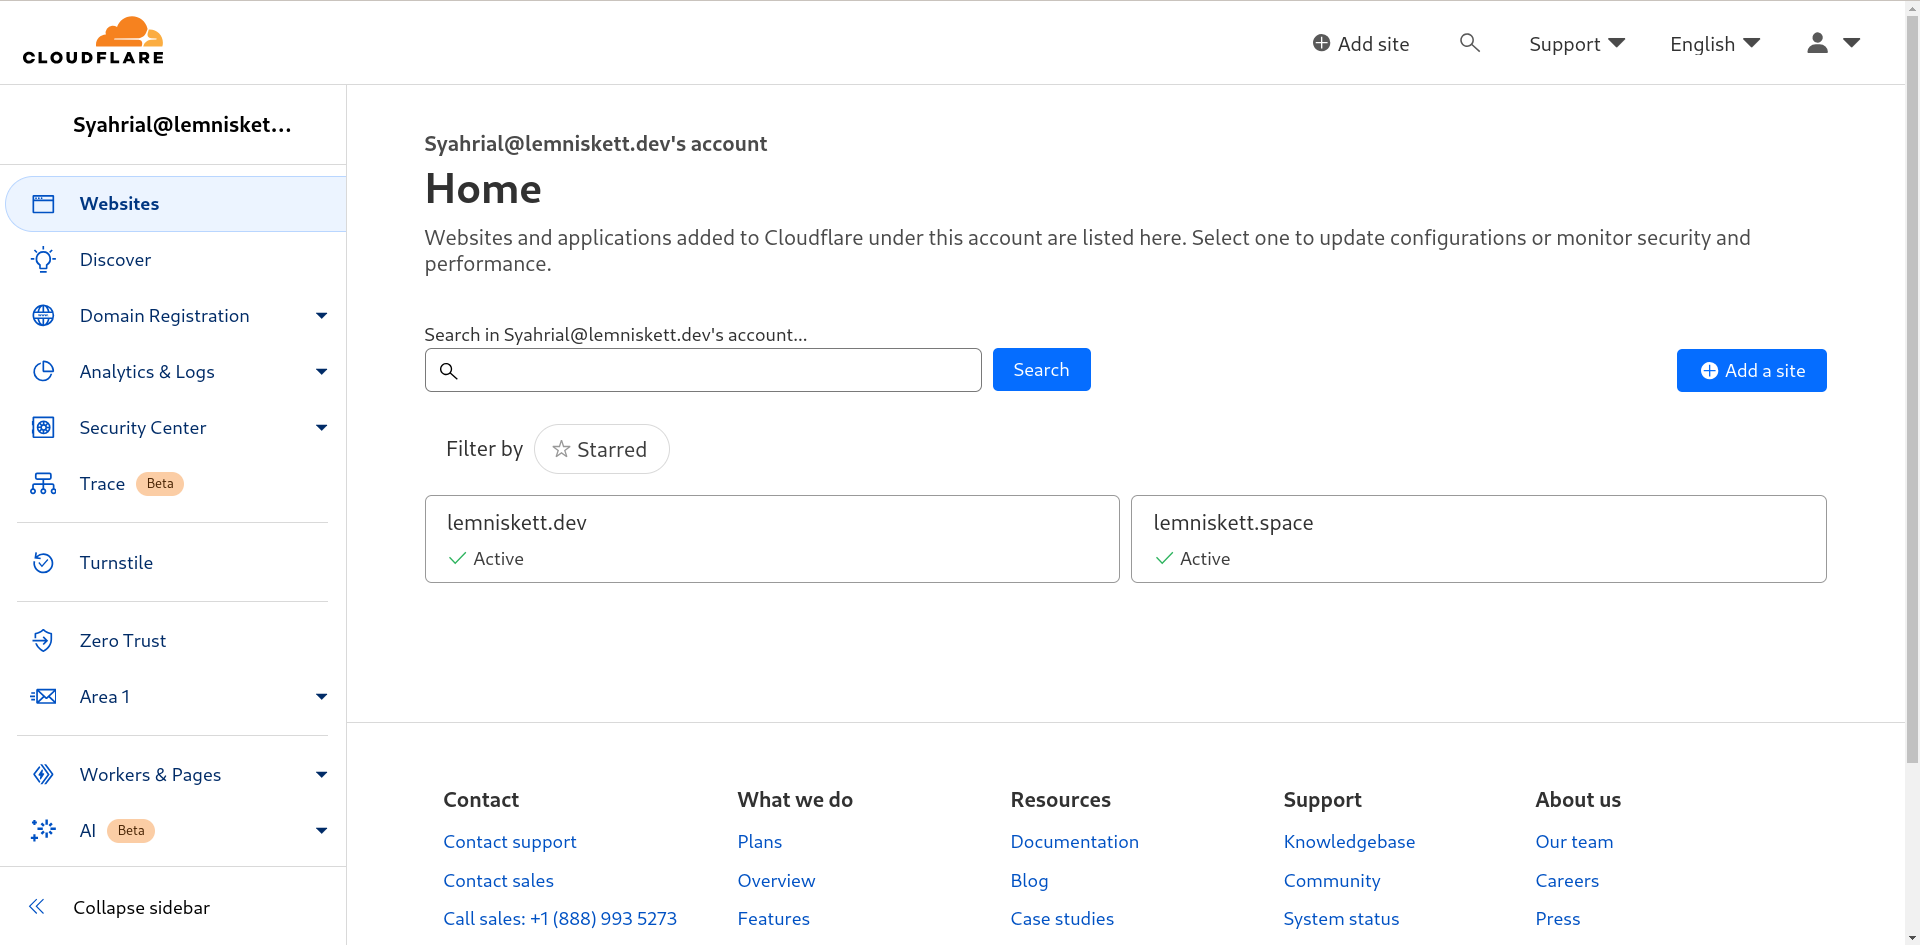Open the Support dropdown
This screenshot has height=945, width=1920.
[1577, 44]
